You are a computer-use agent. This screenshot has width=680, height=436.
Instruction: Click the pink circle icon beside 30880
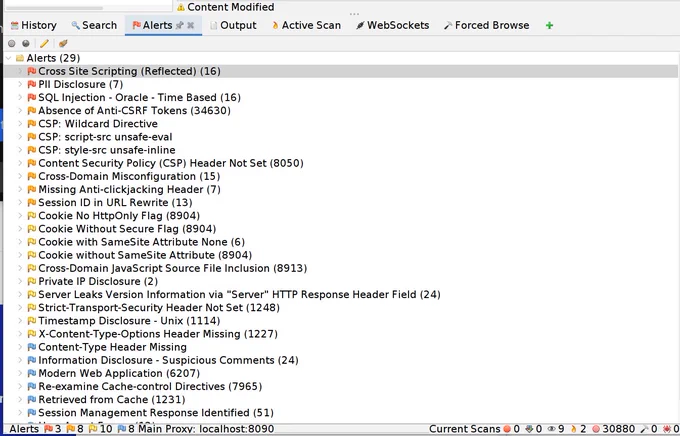[x=596, y=429]
